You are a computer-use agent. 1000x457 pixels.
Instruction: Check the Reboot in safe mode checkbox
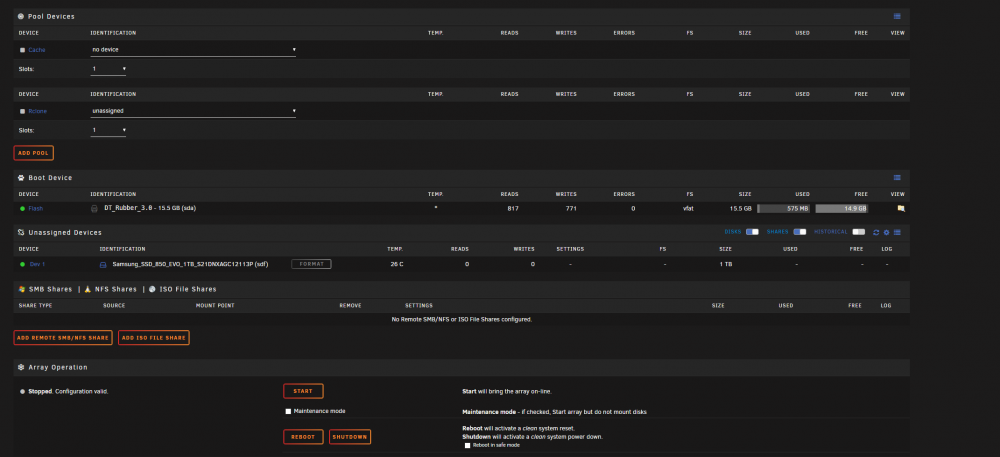467,445
